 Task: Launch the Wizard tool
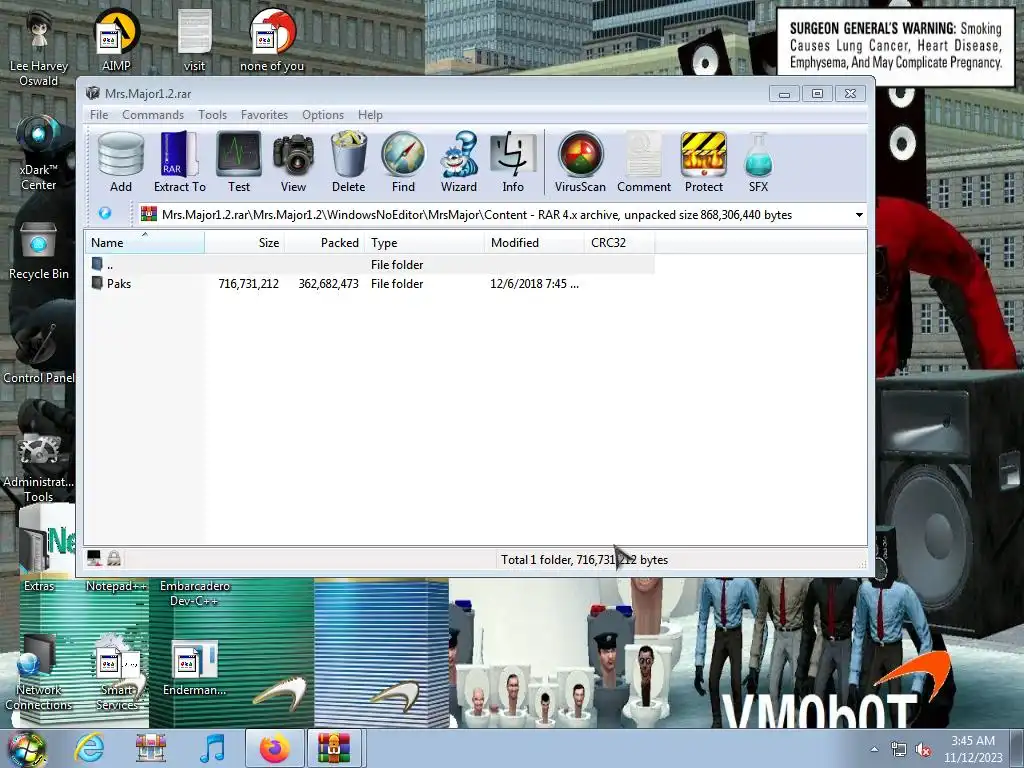point(458,162)
